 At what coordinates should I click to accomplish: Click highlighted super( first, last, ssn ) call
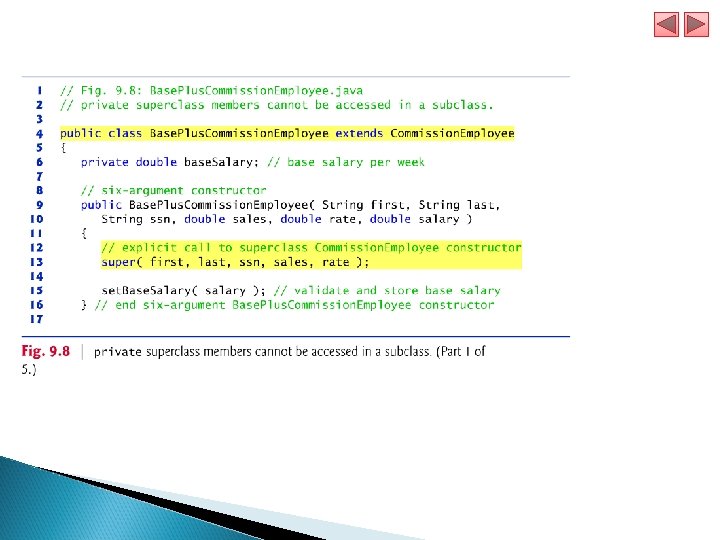tap(235, 262)
